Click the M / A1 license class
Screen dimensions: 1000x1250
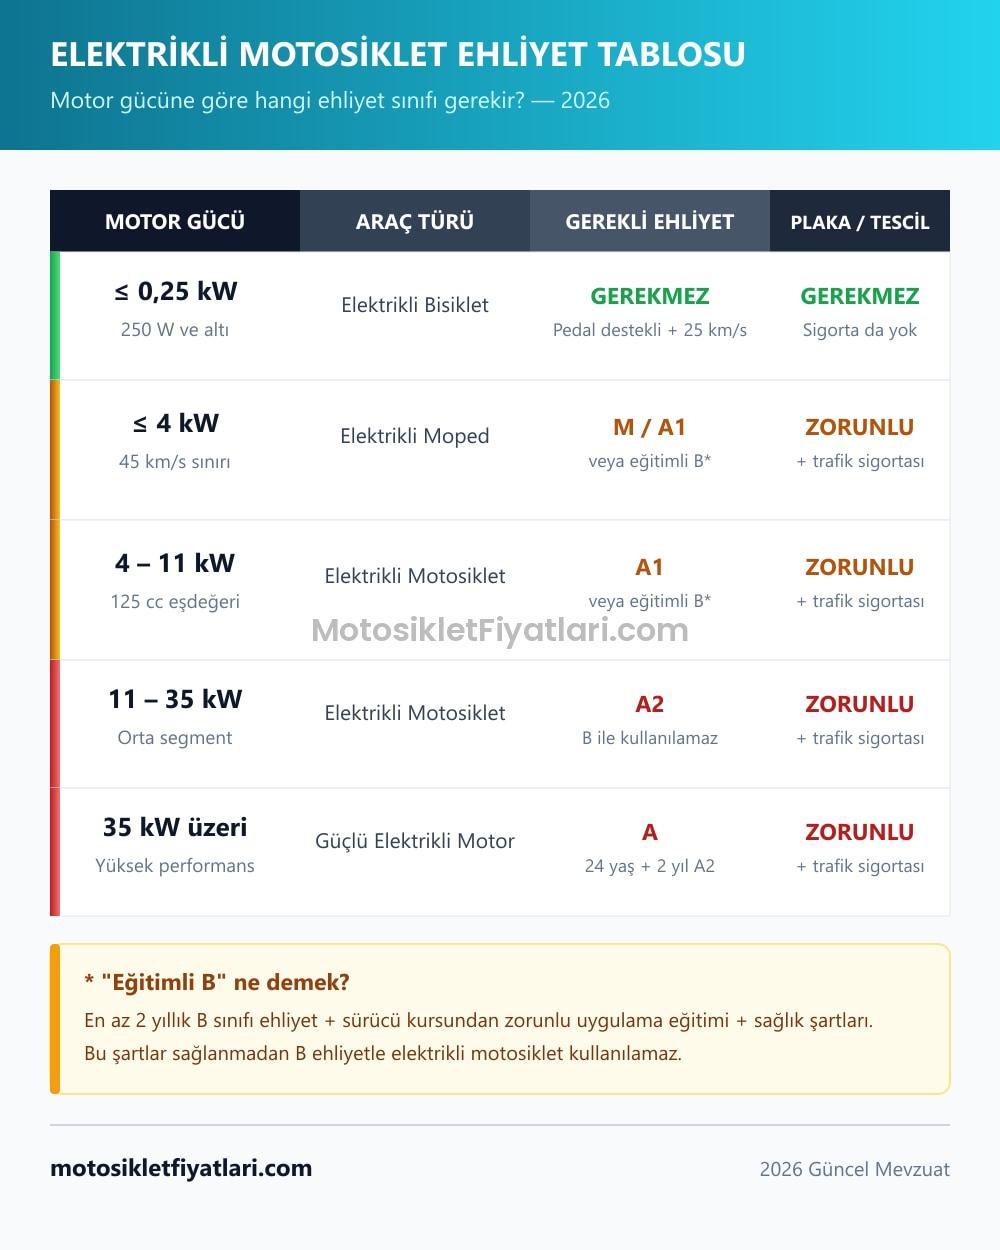650,427
